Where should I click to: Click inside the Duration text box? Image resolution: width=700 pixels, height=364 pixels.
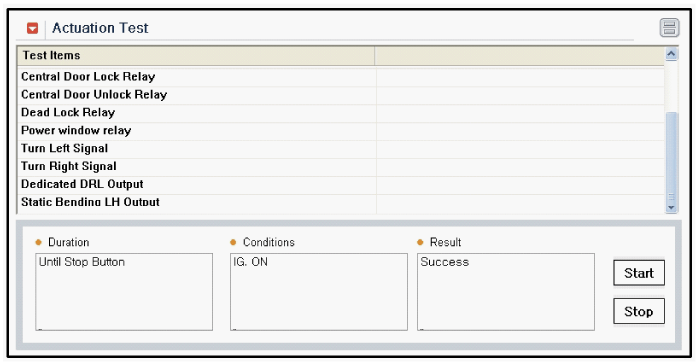click(x=124, y=292)
